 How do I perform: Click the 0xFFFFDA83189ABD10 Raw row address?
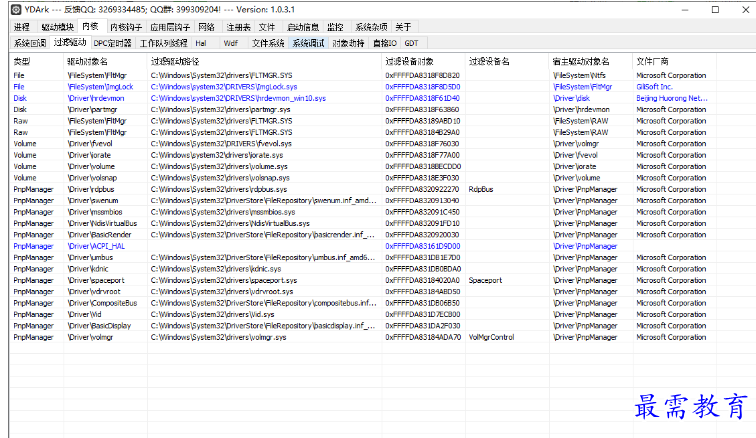click(x=422, y=121)
